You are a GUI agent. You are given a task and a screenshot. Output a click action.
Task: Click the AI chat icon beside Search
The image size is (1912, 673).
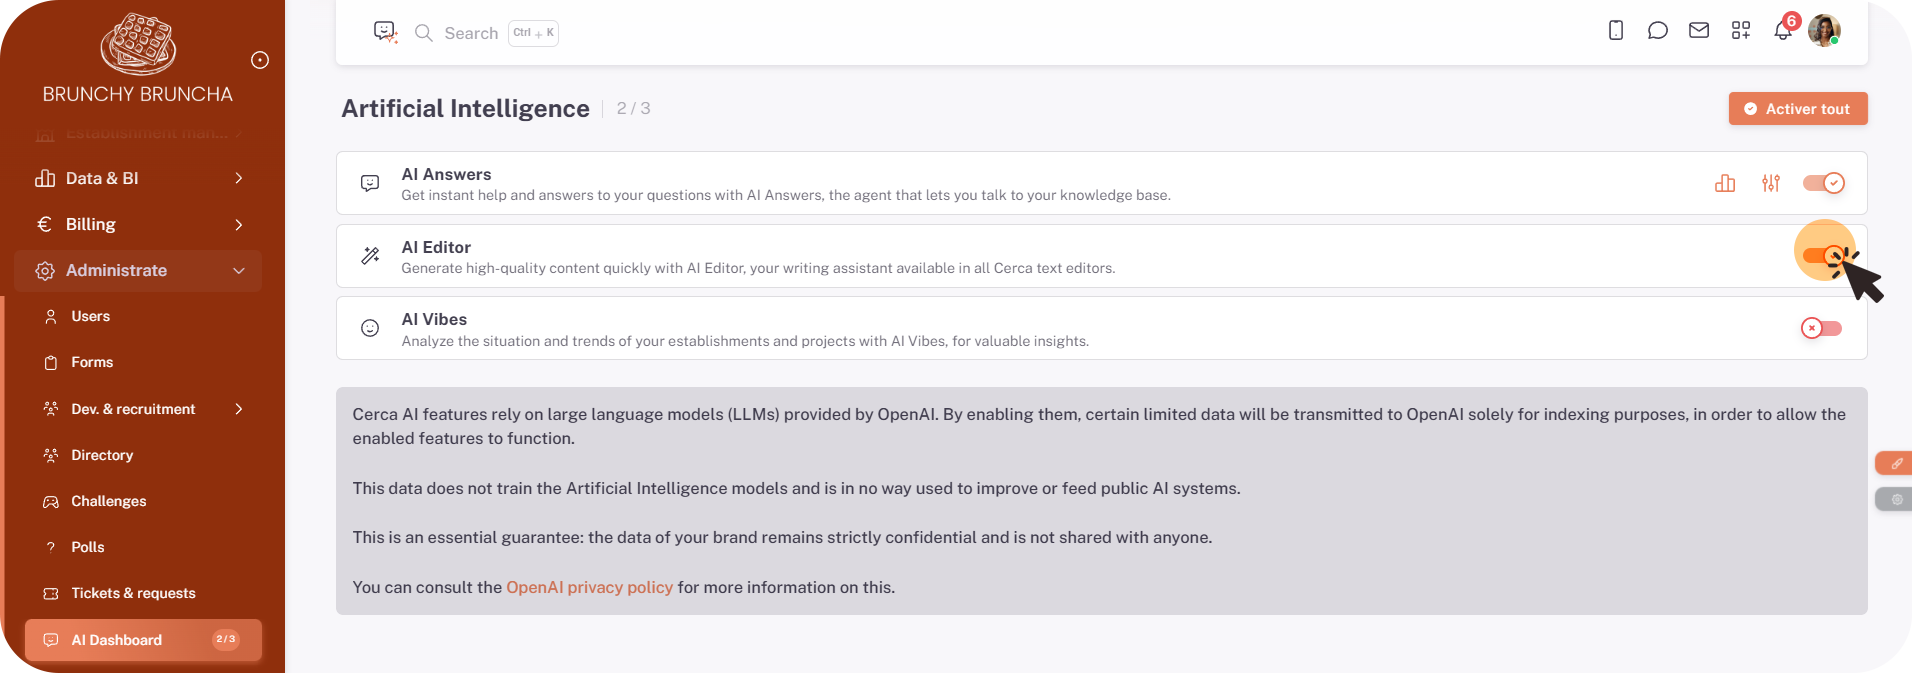click(385, 32)
